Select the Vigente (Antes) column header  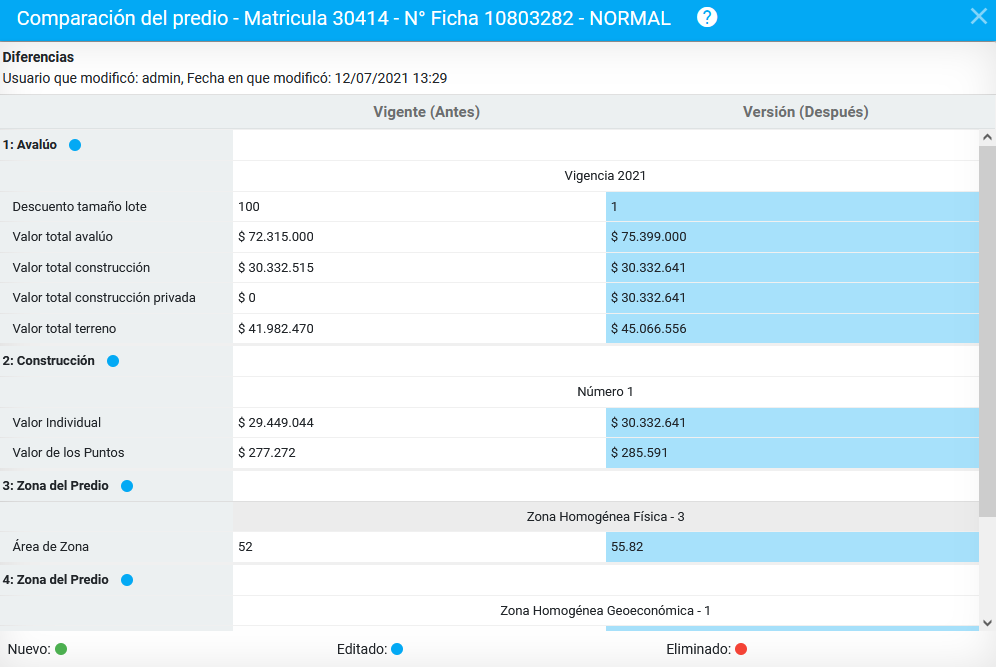tap(426, 112)
